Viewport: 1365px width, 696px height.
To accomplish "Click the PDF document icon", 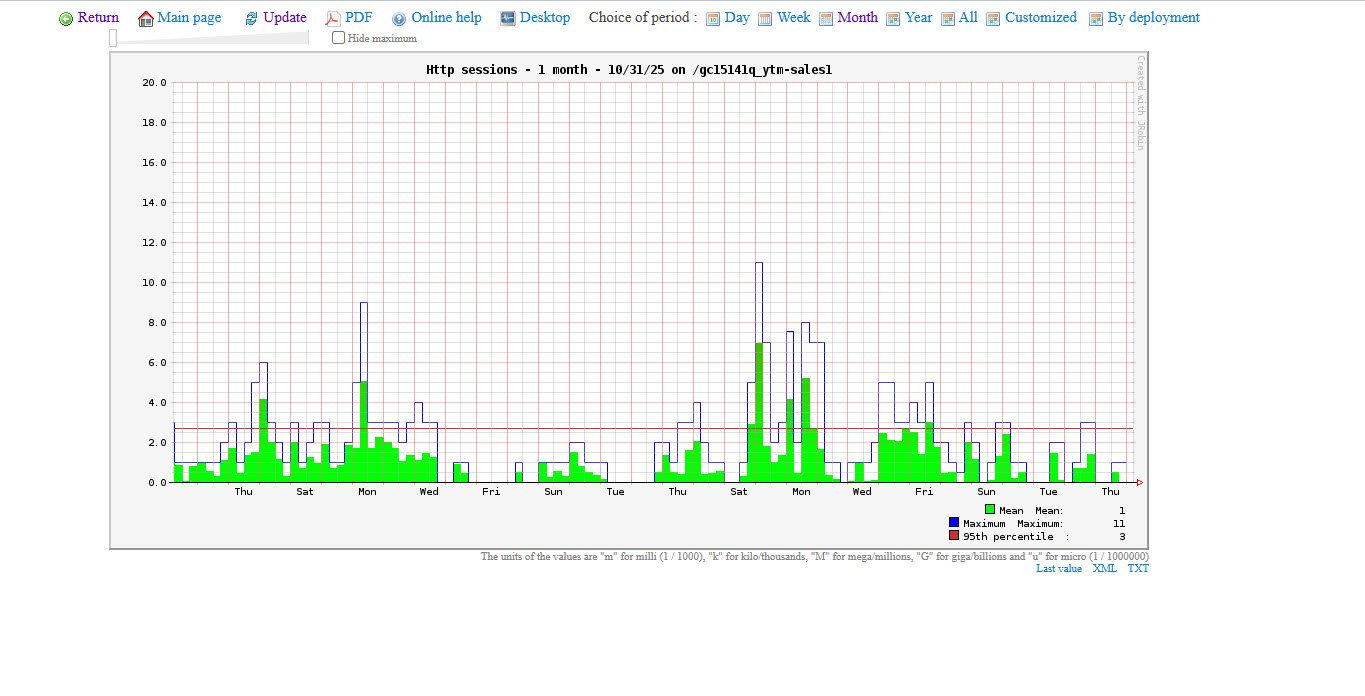I will coord(333,18).
